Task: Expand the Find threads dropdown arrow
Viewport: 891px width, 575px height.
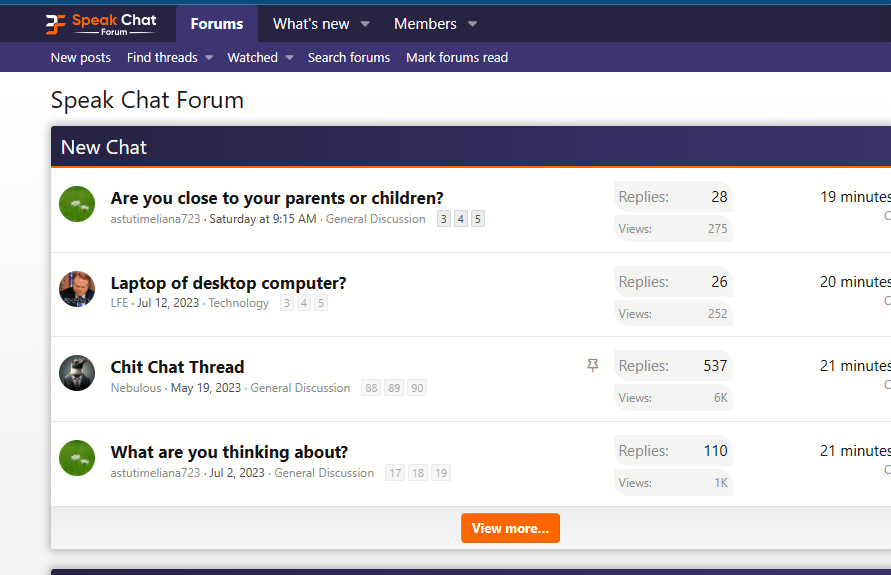Action: click(x=209, y=57)
